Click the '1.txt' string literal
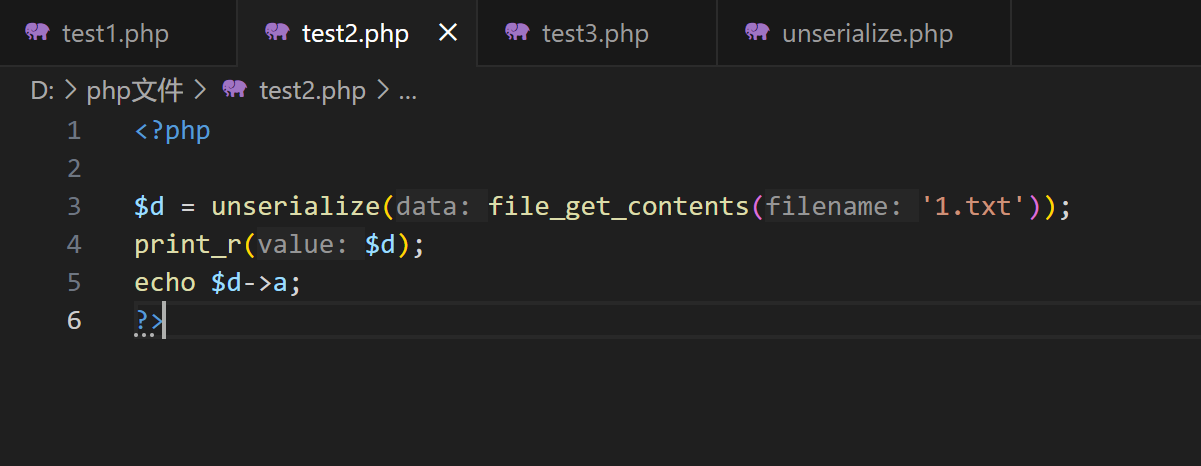1201x466 pixels. click(x=973, y=207)
